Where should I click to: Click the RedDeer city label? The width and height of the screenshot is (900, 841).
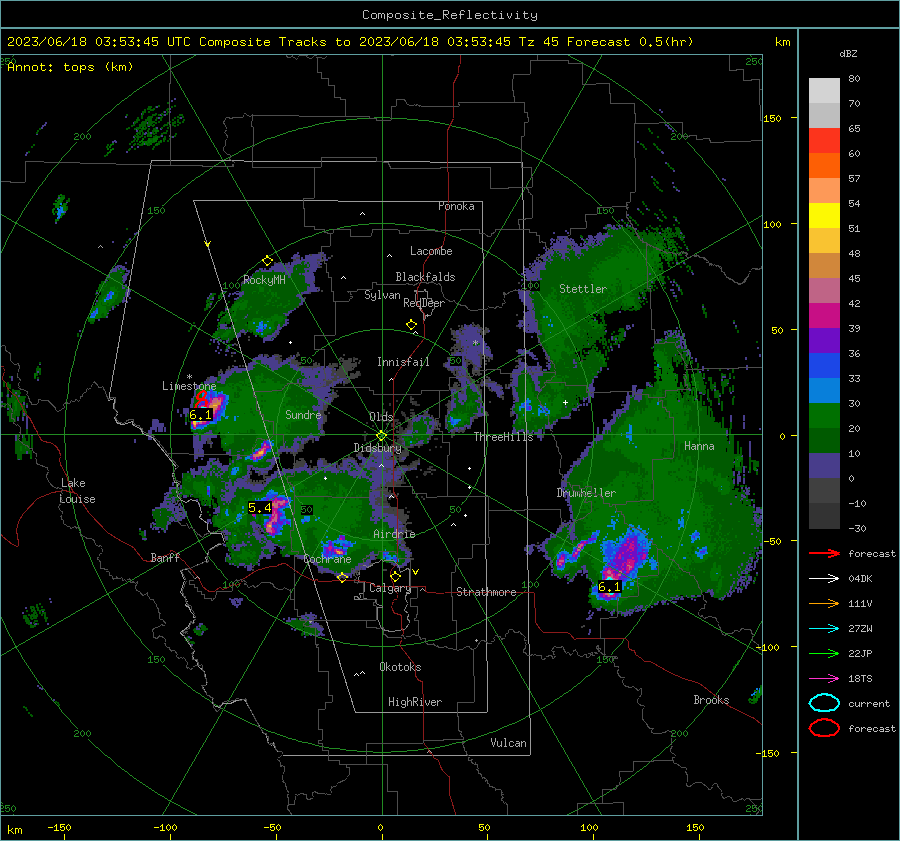click(x=424, y=303)
